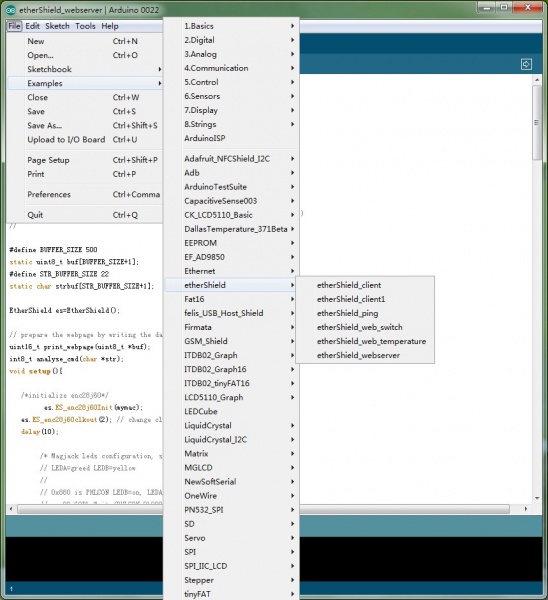Open the etherShield_client example
Image resolution: width=548 pixels, height=600 pixels.
click(x=365, y=285)
